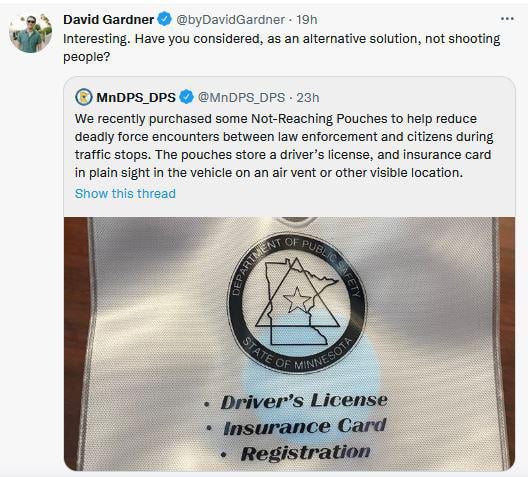Open the MnDPS_DPS round profile avatar
This screenshot has height=477, width=528.
(x=84, y=97)
